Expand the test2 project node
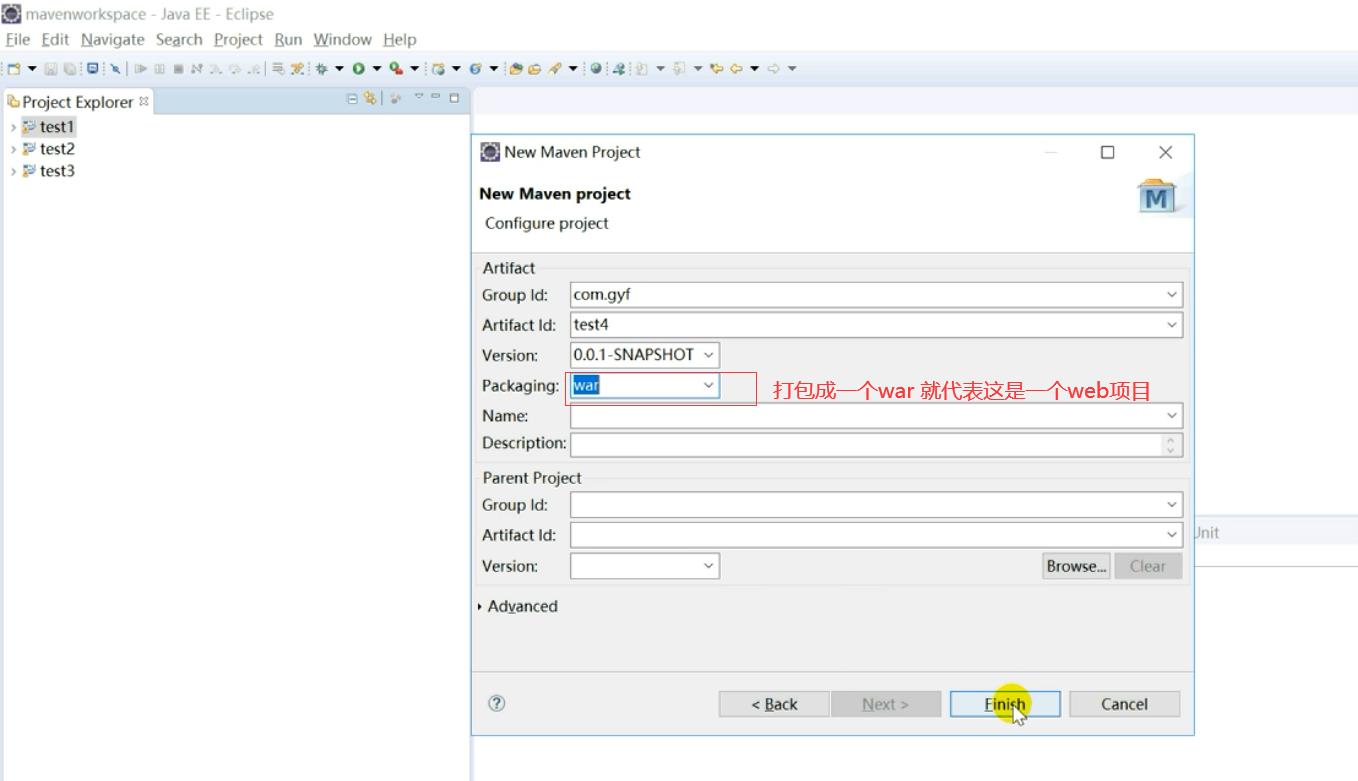The height and width of the screenshot is (781, 1358). [x=13, y=149]
